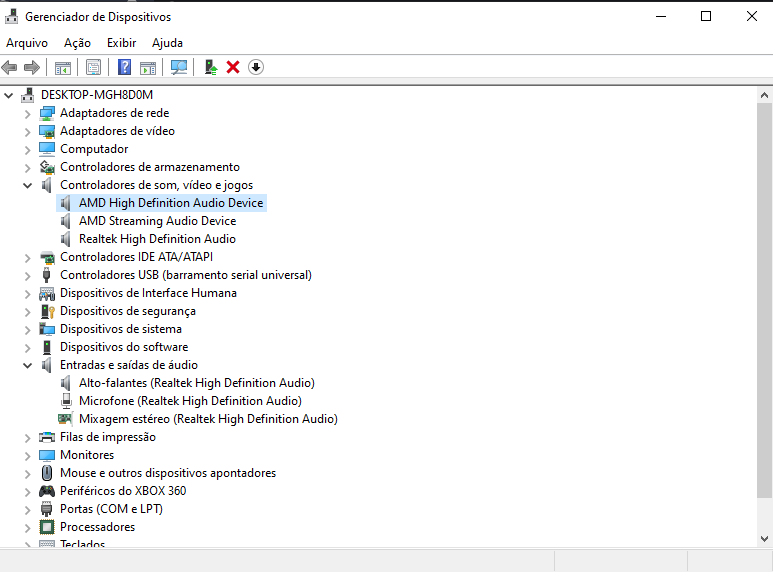Expand Filas de impressão chevron

pos(28,437)
